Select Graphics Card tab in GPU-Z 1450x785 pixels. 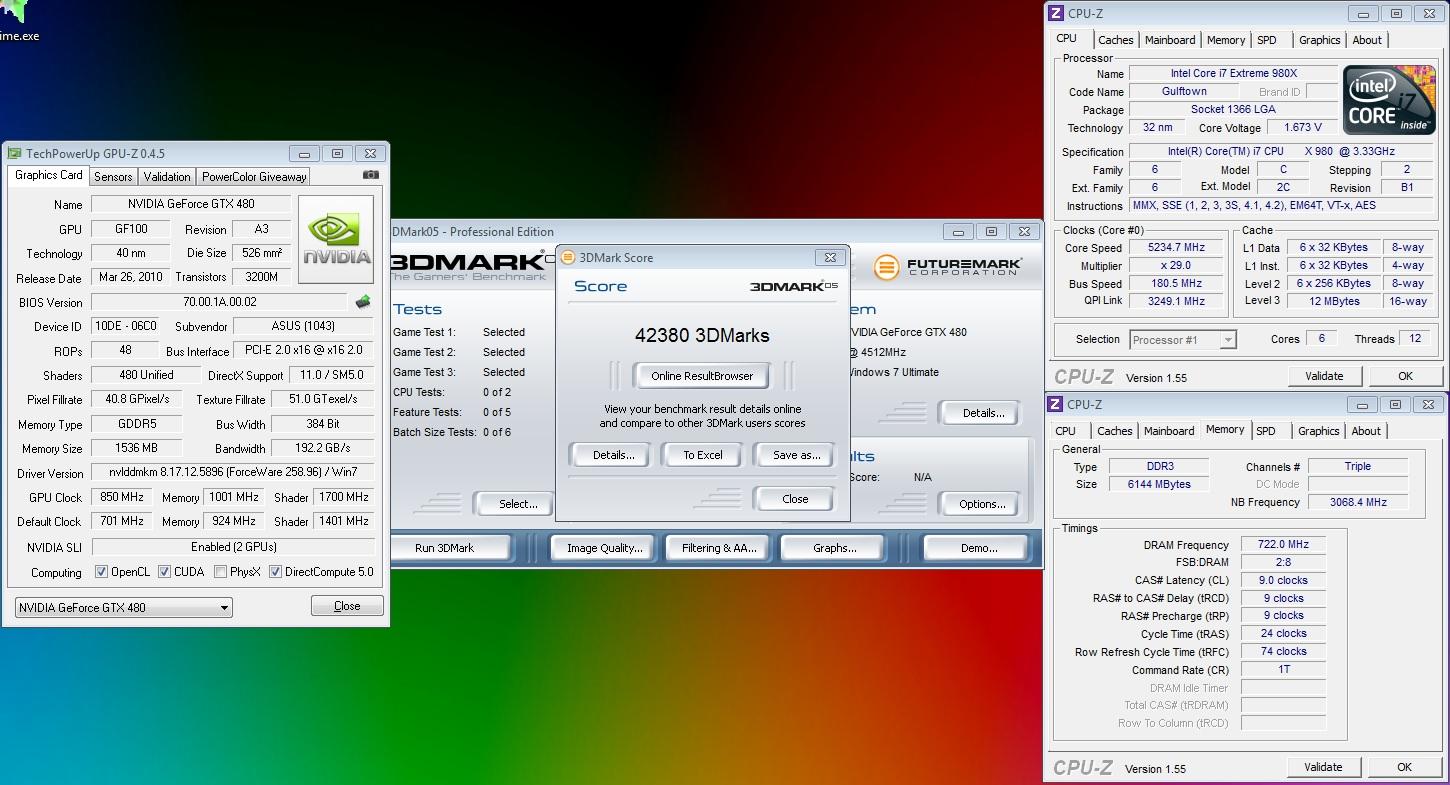(49, 175)
